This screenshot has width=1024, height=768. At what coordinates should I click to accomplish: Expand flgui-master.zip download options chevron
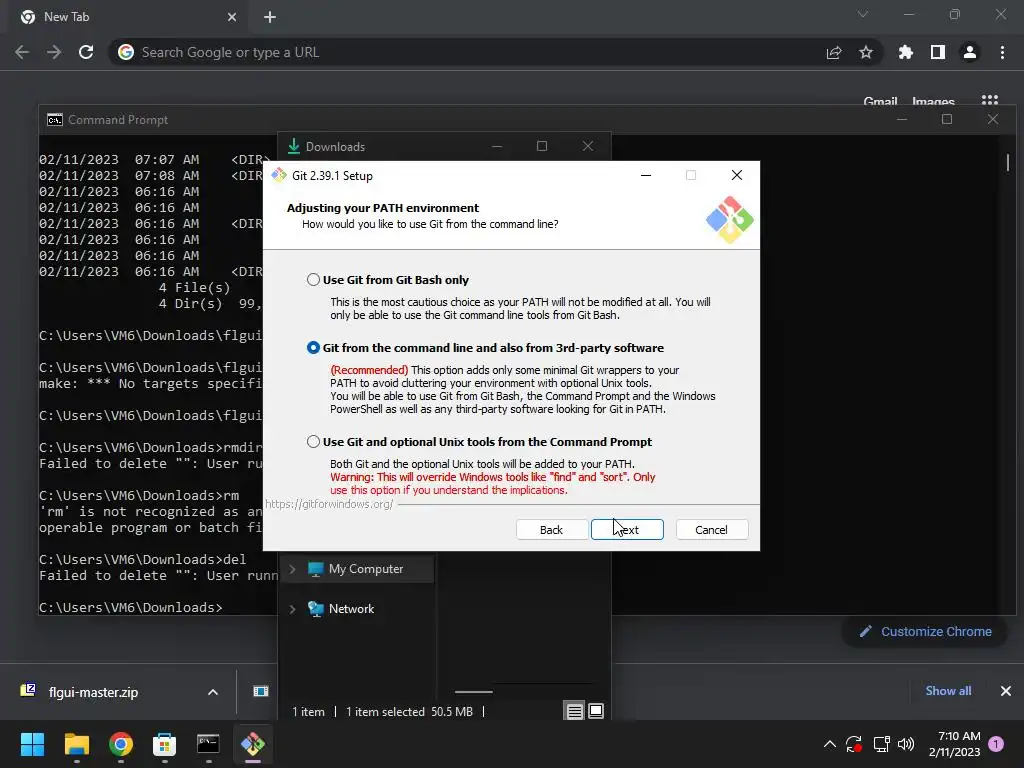213,692
